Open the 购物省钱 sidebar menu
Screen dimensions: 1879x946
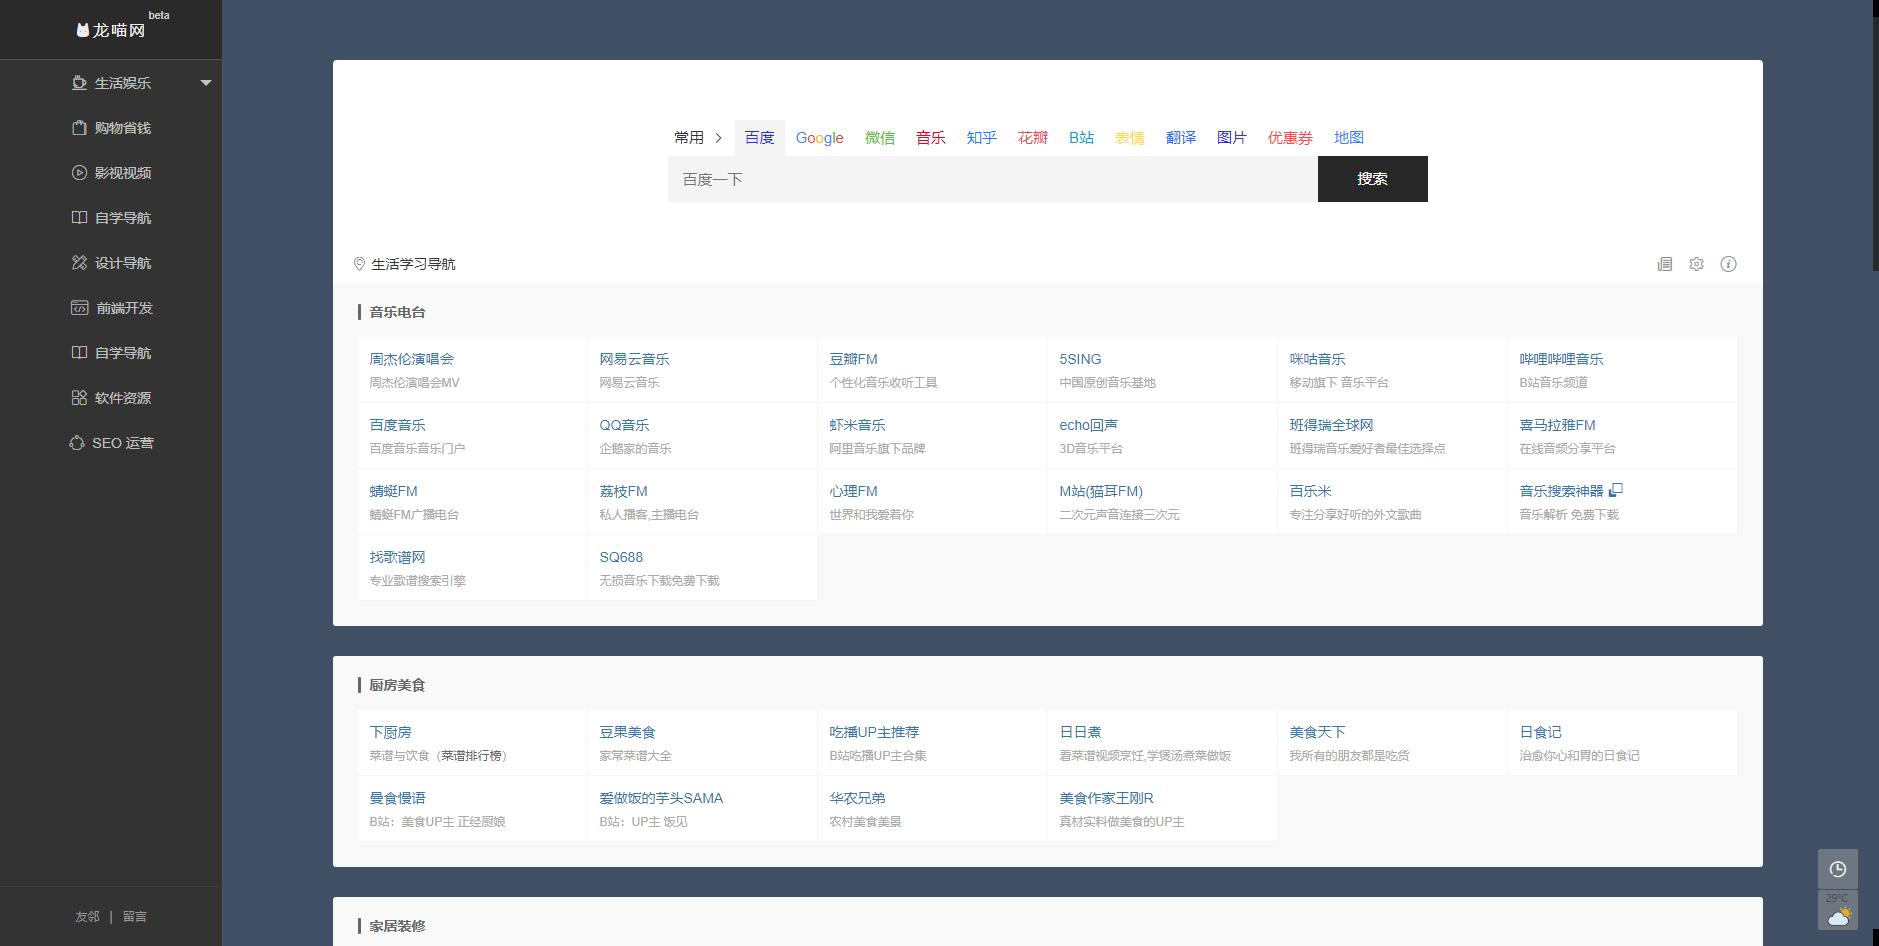[111, 128]
